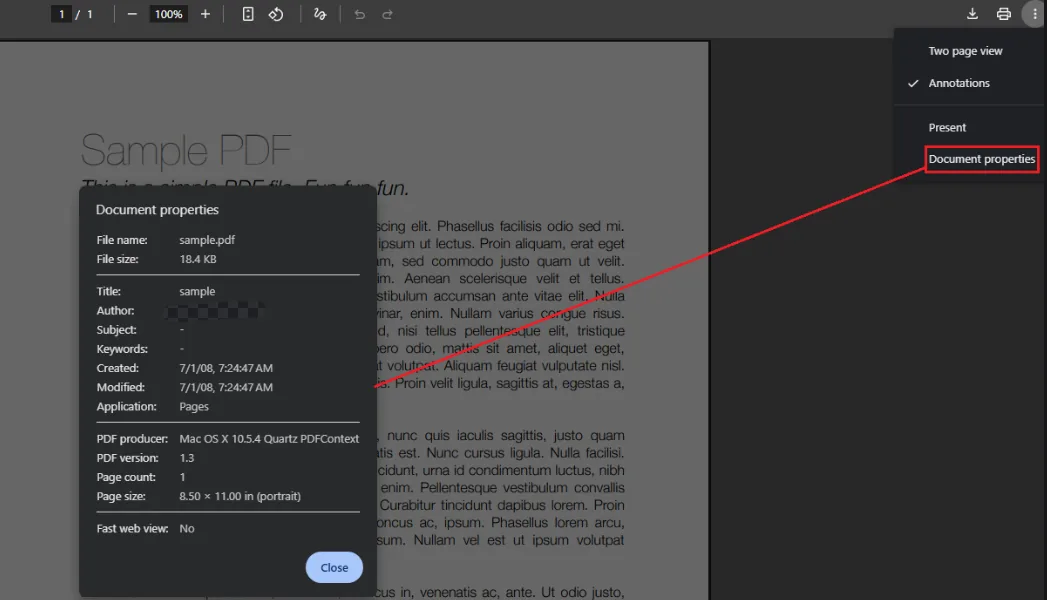Toggle the Annotations menu option

[x=959, y=83]
